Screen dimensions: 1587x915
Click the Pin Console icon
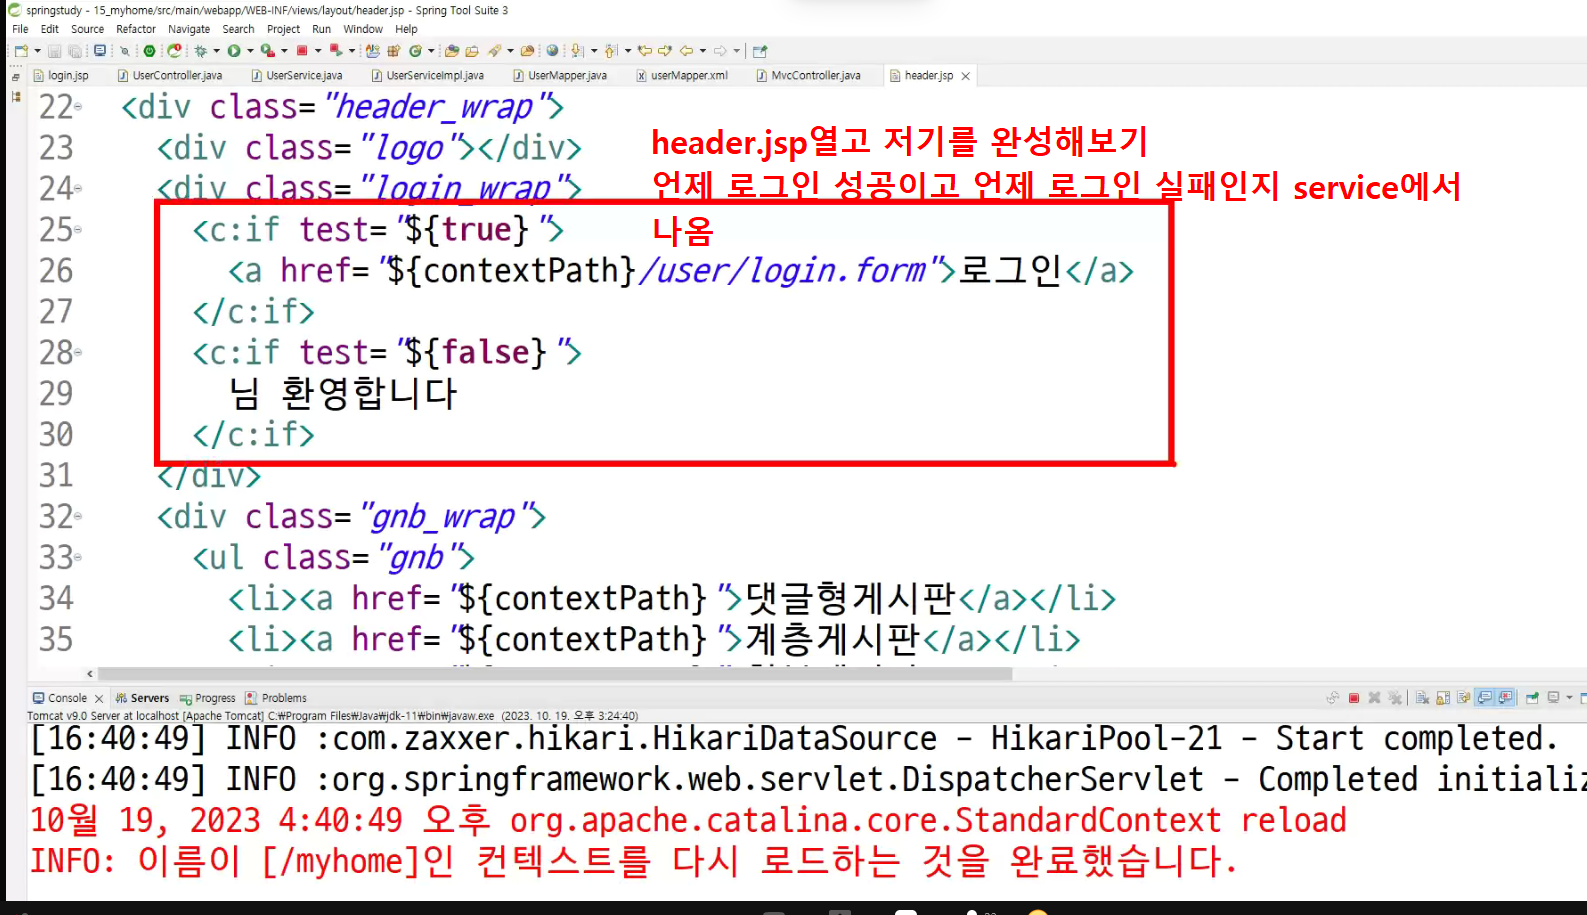(1532, 698)
